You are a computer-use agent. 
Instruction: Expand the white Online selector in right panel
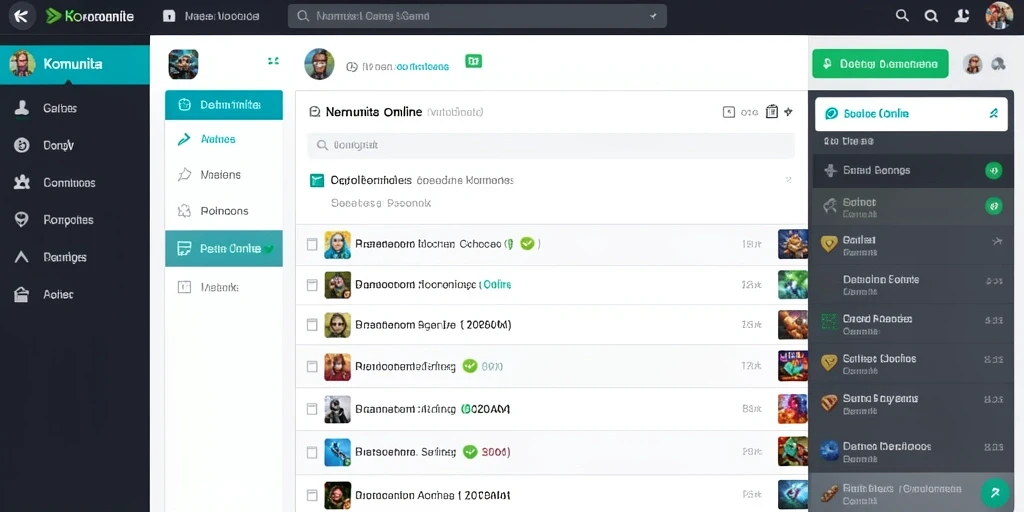(x=911, y=114)
